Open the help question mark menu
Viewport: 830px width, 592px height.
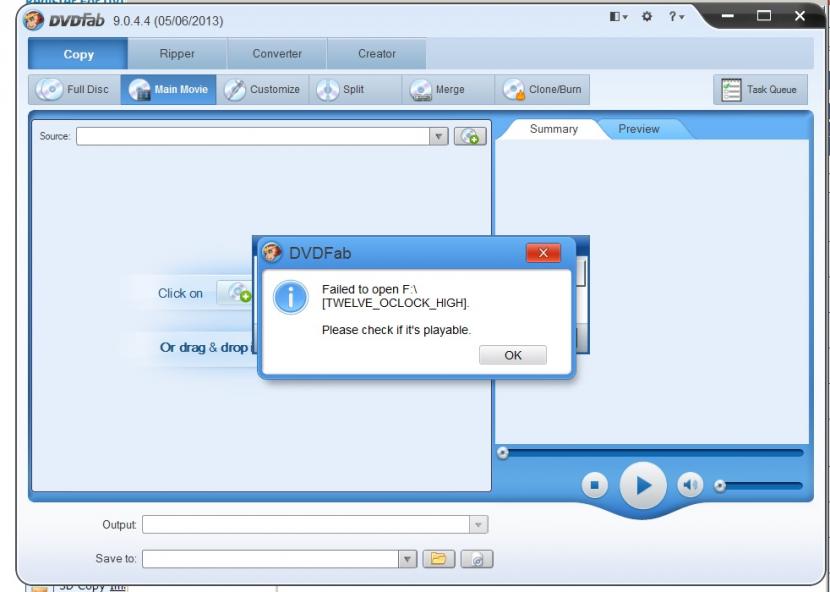click(675, 16)
